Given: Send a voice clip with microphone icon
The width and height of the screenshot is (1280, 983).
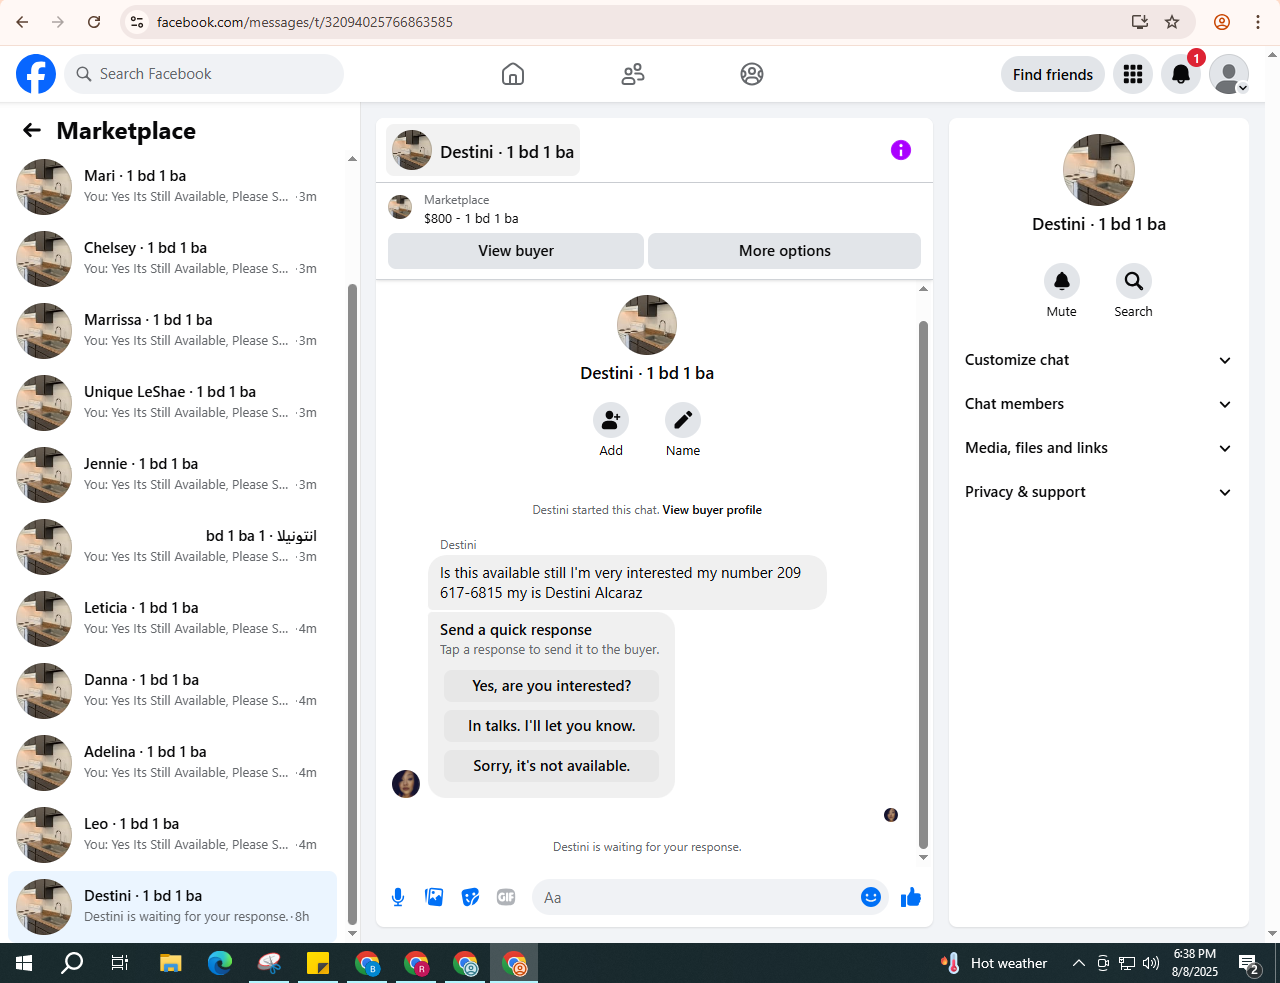Looking at the screenshot, I should tap(398, 897).
